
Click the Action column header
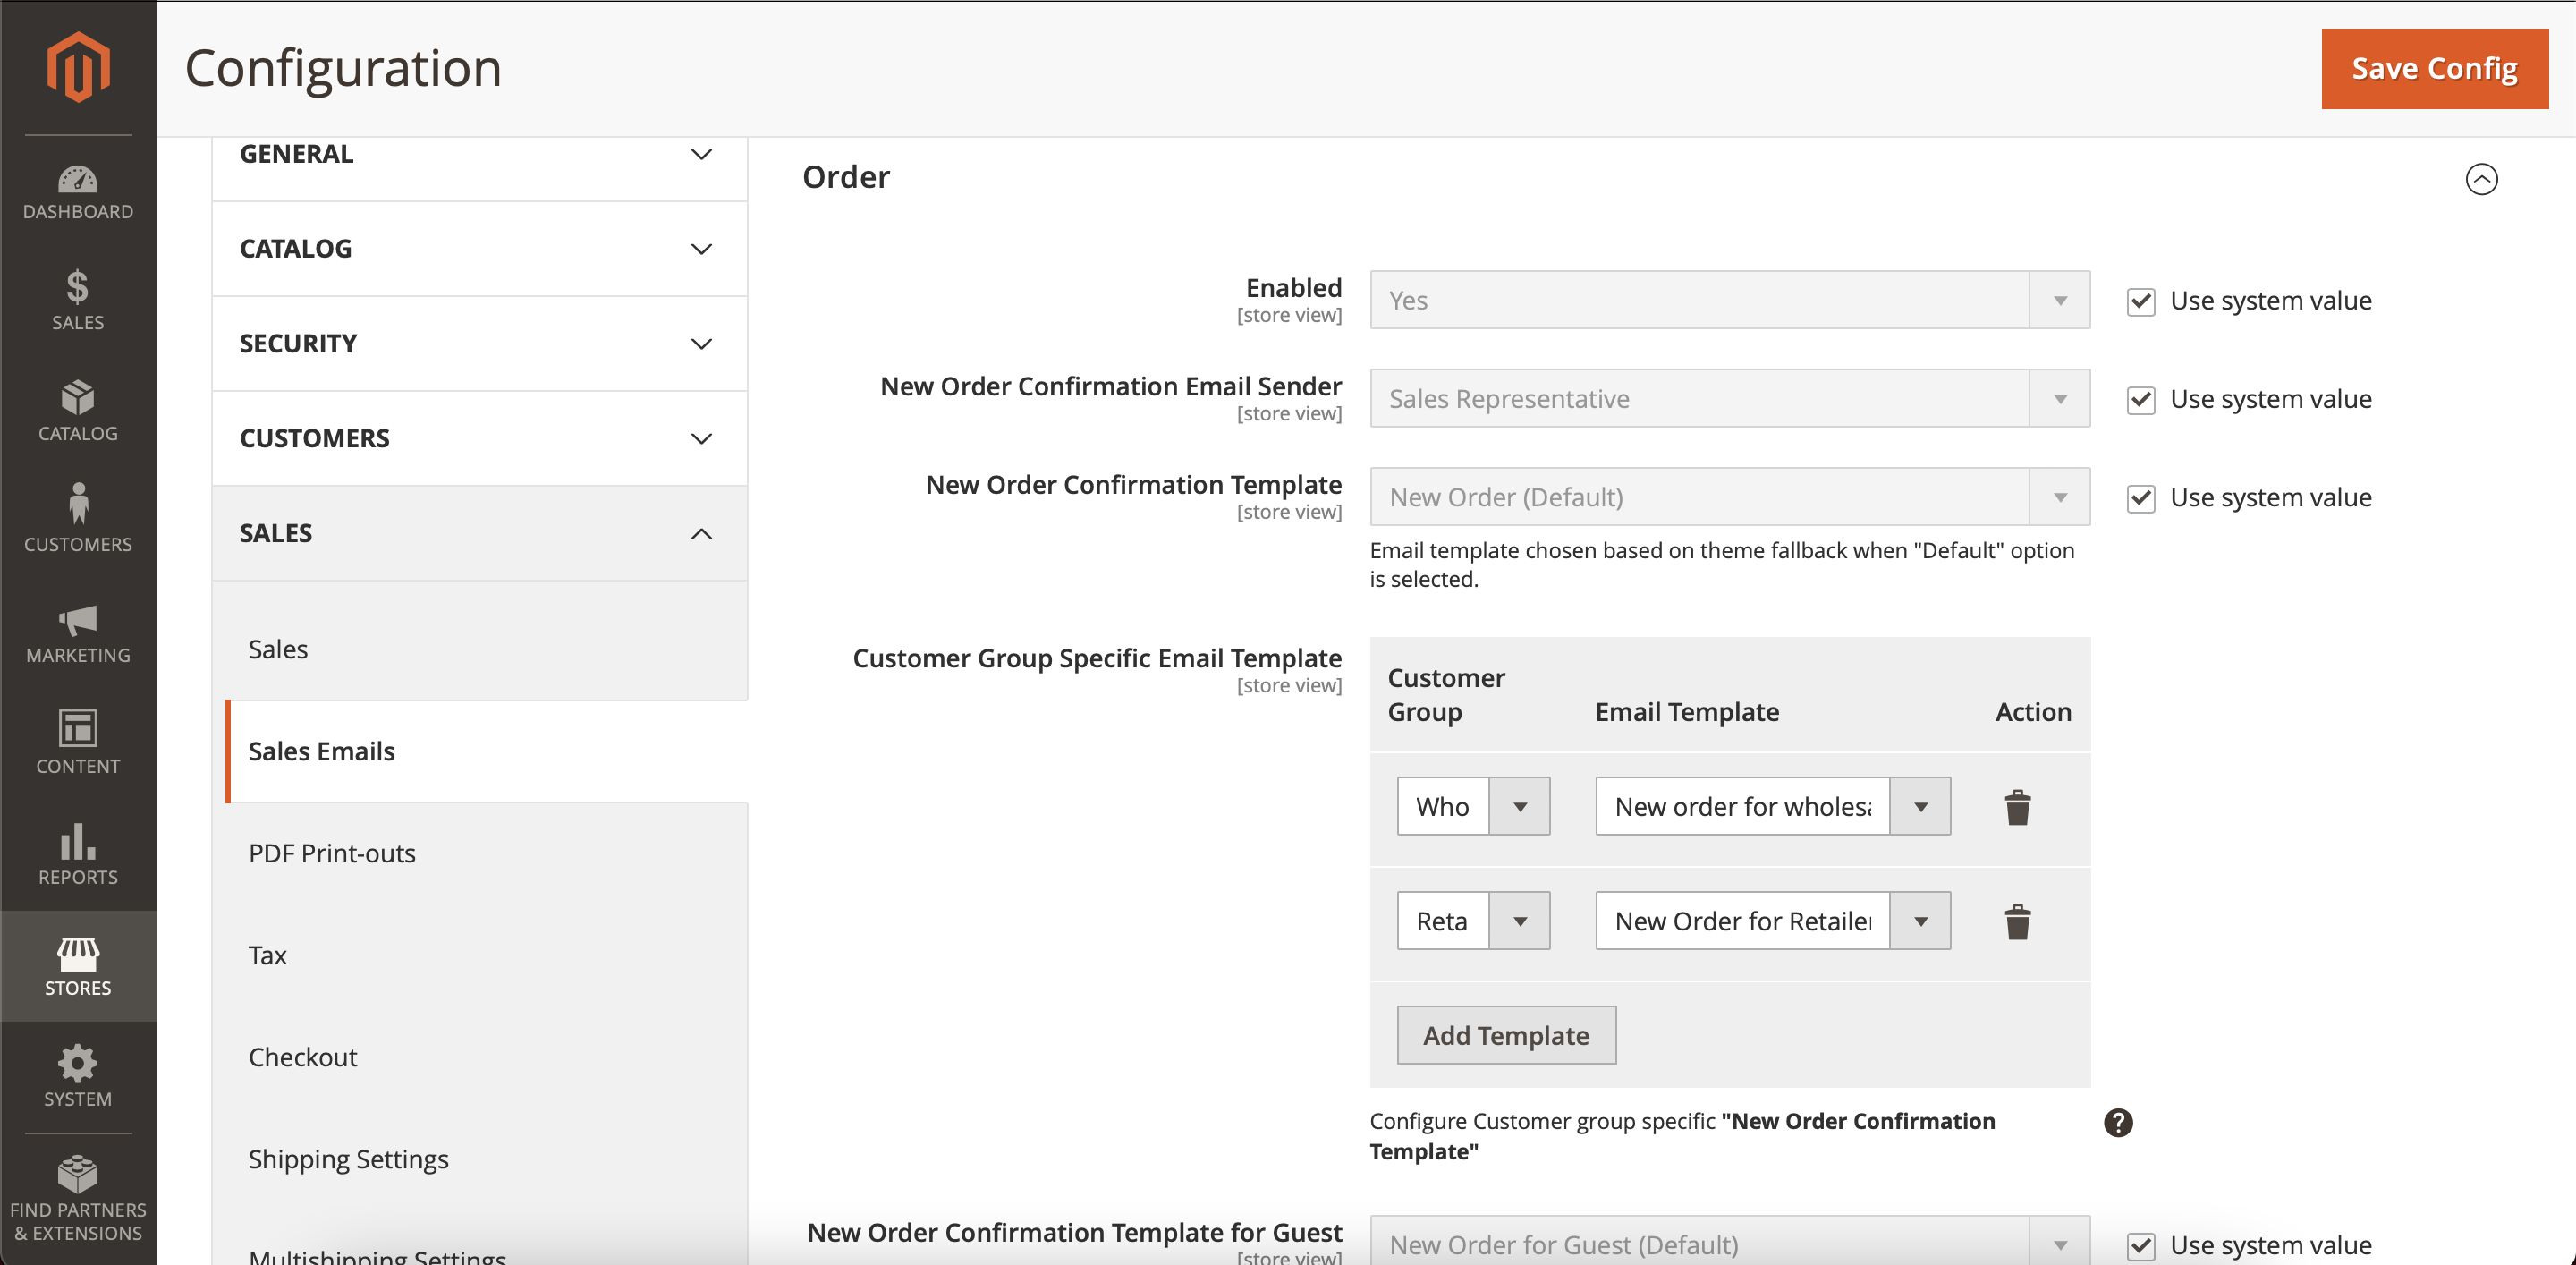click(2033, 712)
